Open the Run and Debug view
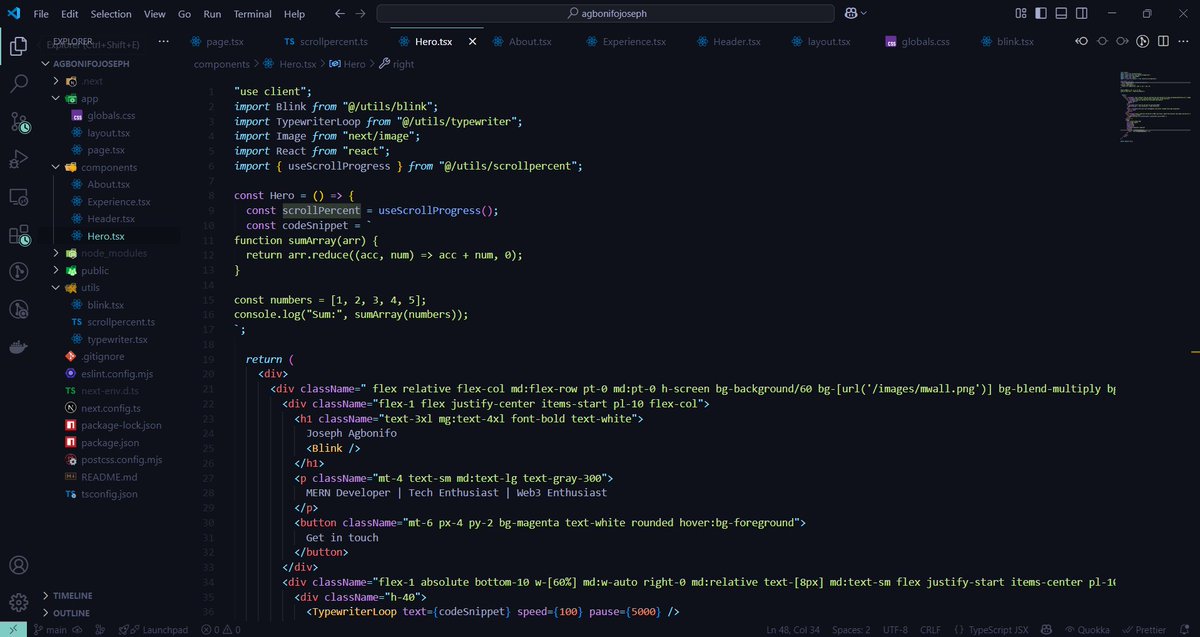 coord(18,159)
